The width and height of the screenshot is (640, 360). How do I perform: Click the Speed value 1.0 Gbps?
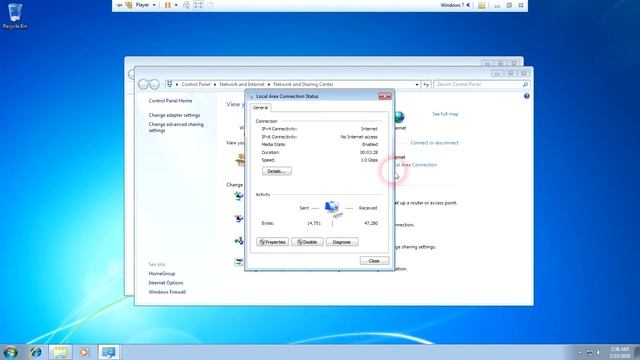coord(369,160)
